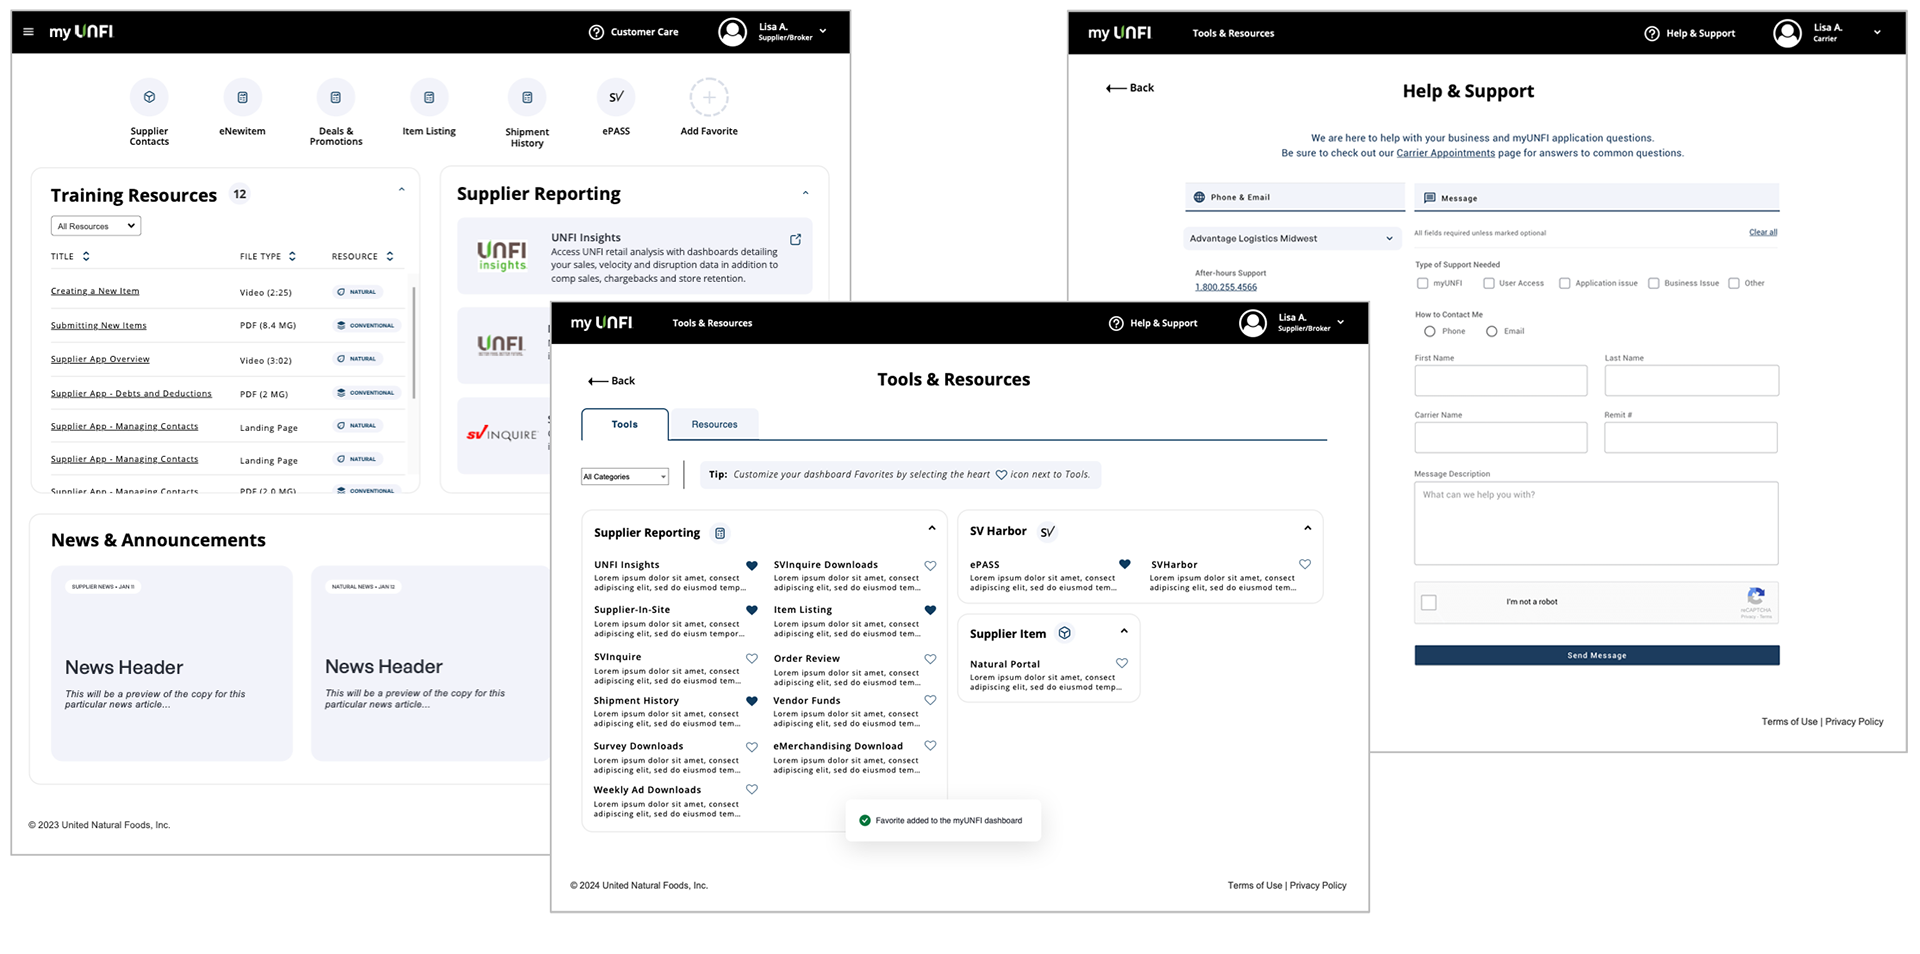Check the Application issue checkbox
Screen dimensions: 1920x954
coord(1565,283)
